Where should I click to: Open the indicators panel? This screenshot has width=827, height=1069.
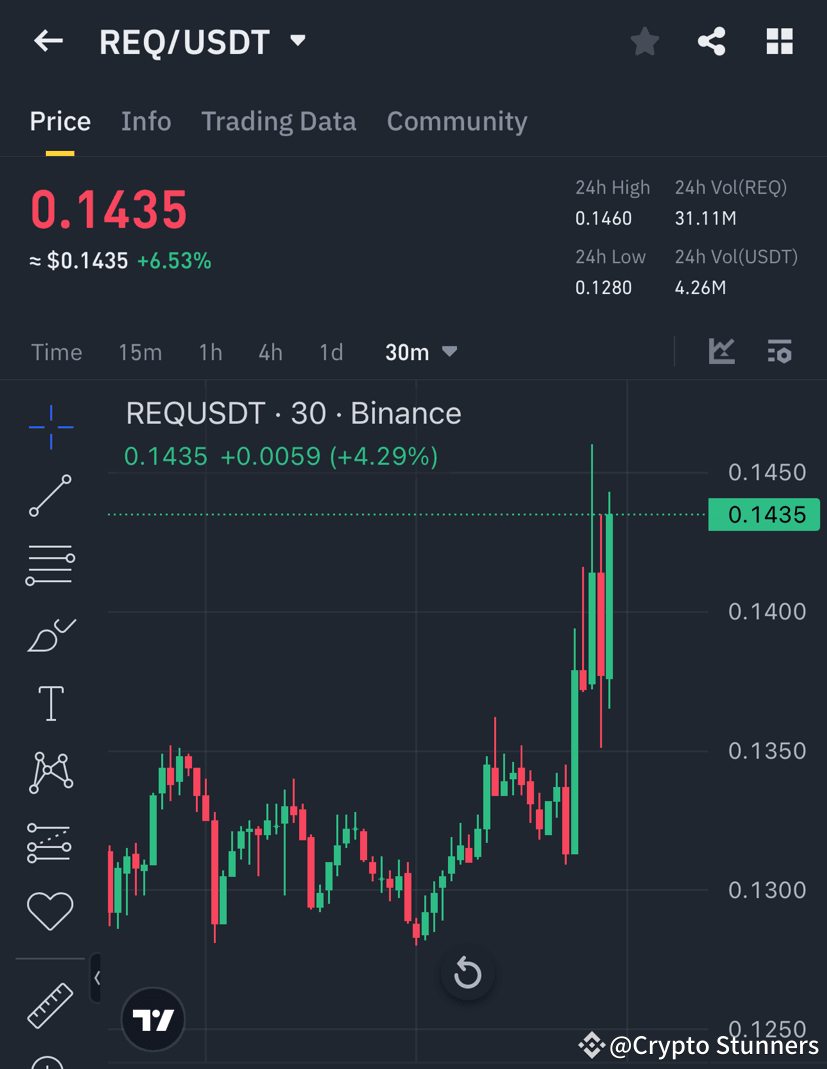point(721,351)
